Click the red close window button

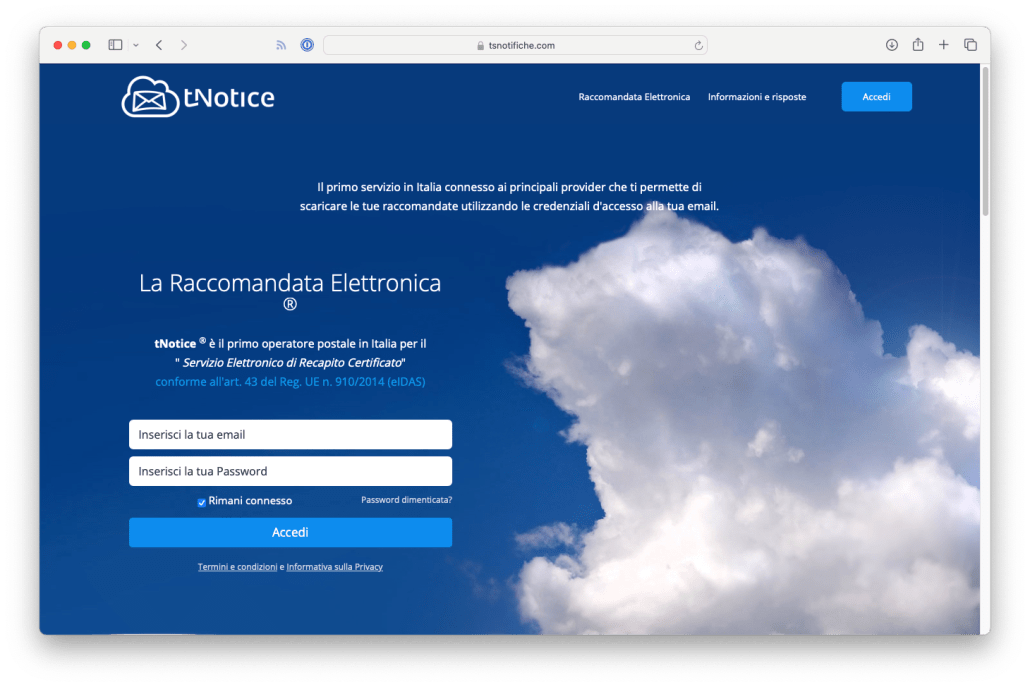tap(58, 45)
